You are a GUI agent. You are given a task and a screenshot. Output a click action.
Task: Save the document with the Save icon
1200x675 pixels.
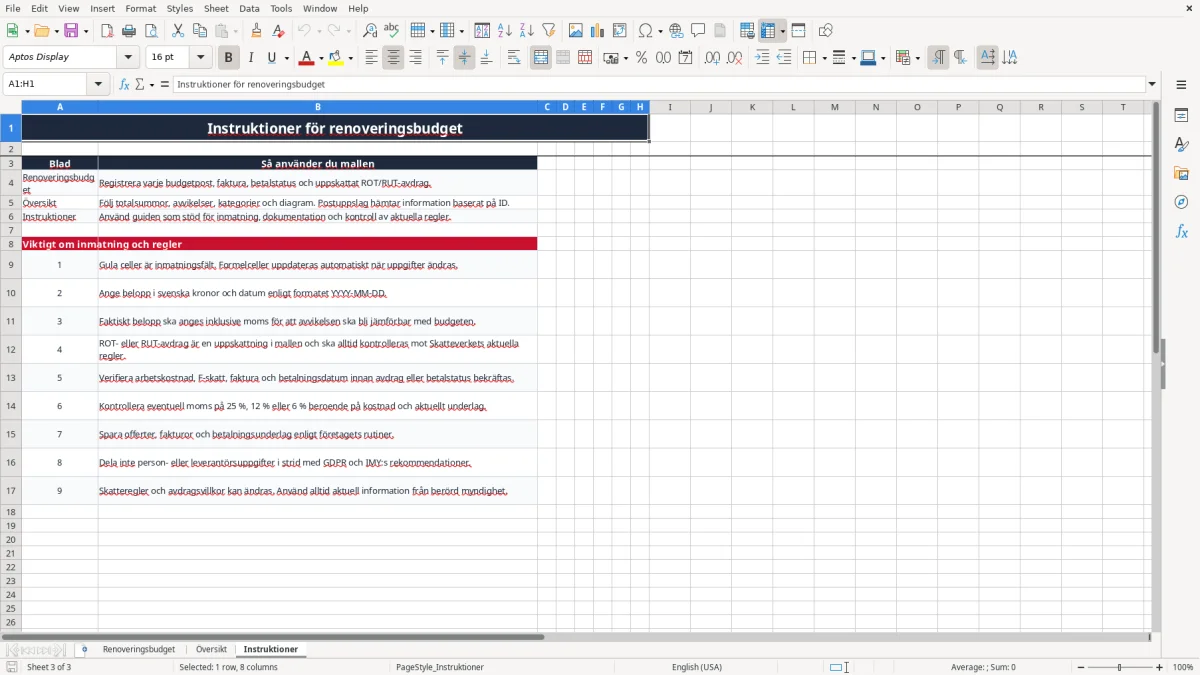71,31
